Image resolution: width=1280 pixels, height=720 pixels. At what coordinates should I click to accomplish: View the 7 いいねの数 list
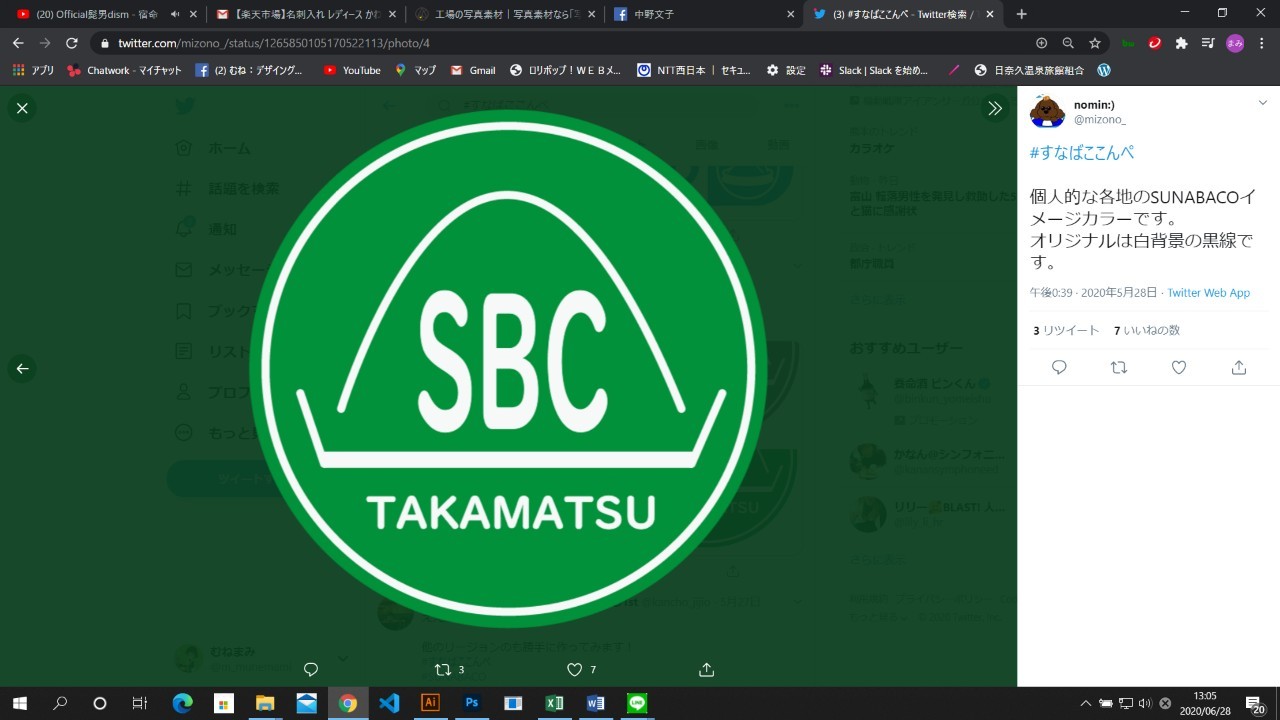(x=1147, y=330)
